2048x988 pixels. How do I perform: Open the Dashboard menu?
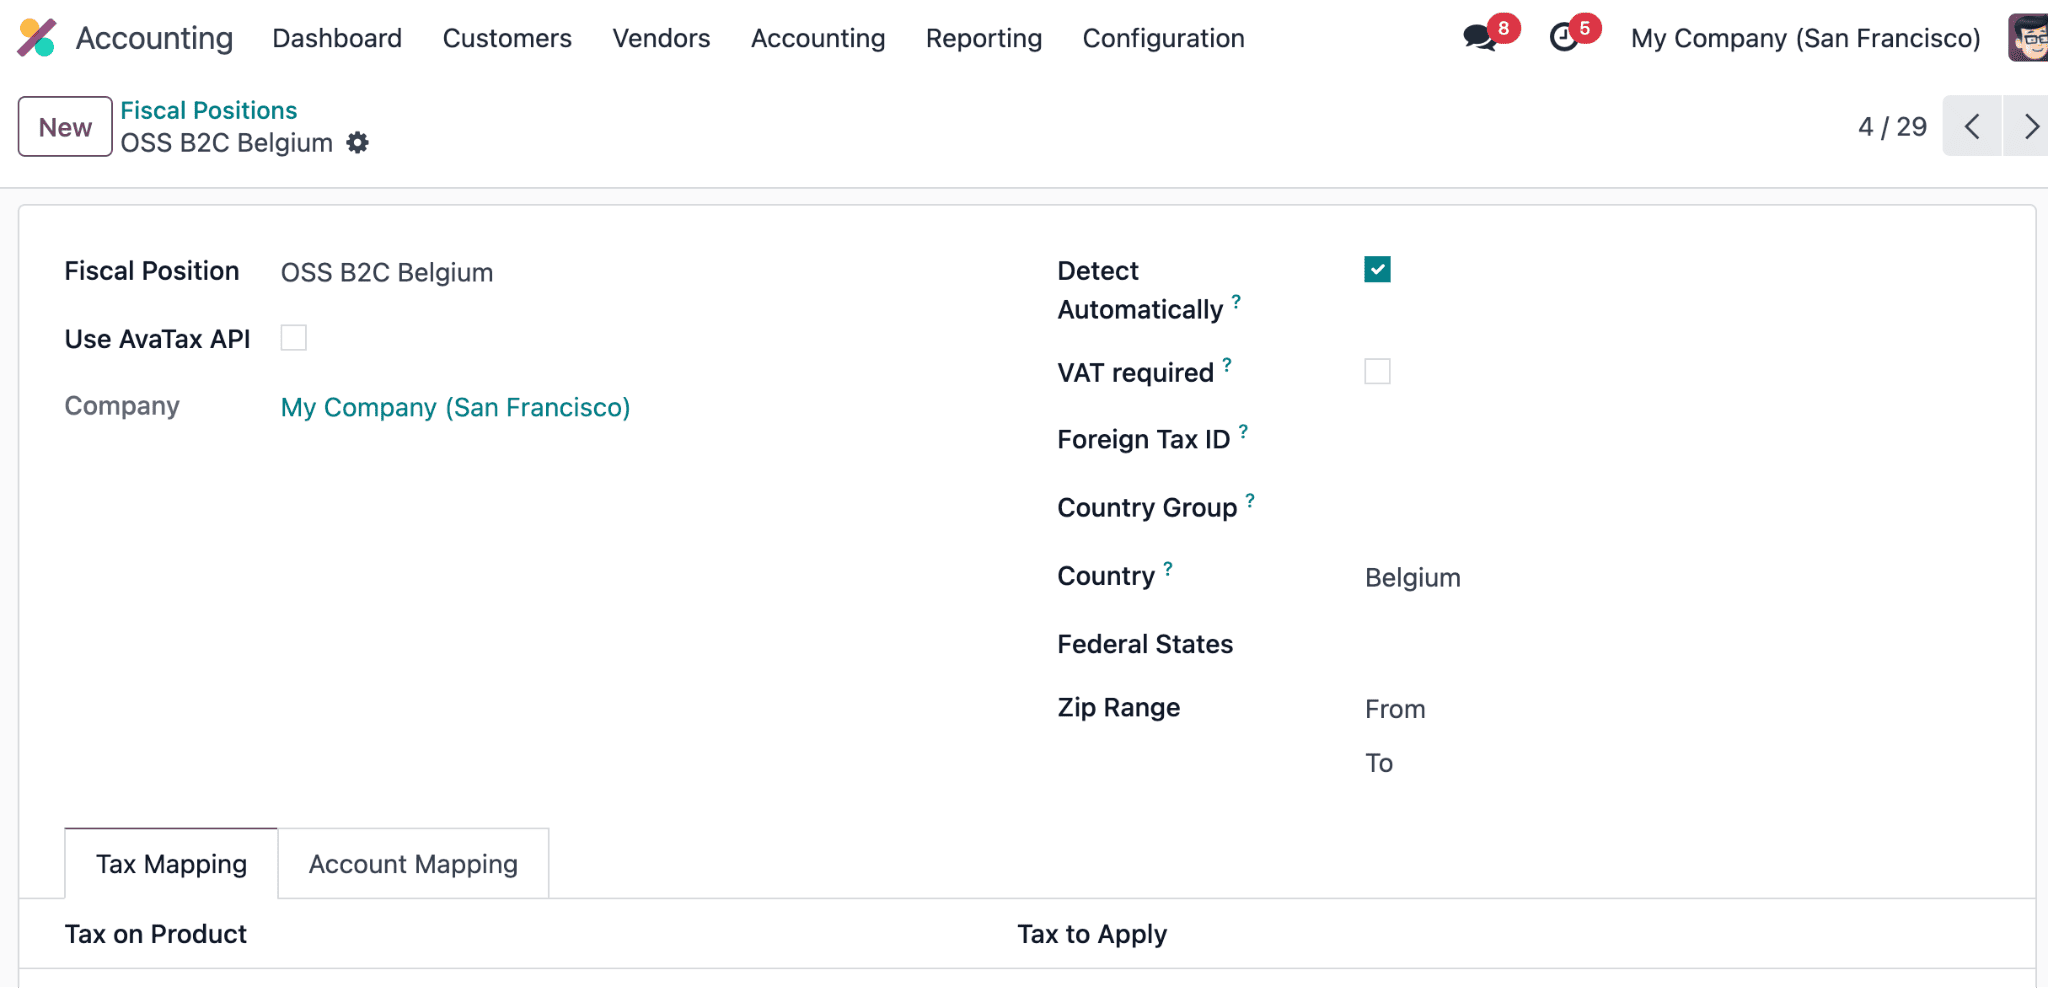(337, 38)
